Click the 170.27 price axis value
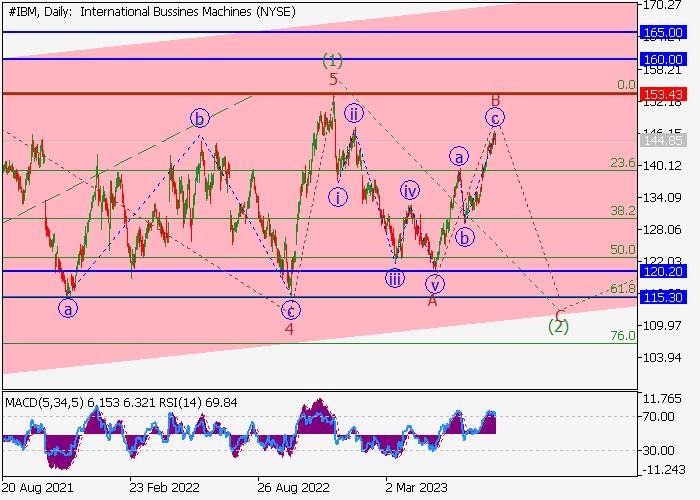The height and width of the screenshot is (500, 700). click(x=662, y=5)
